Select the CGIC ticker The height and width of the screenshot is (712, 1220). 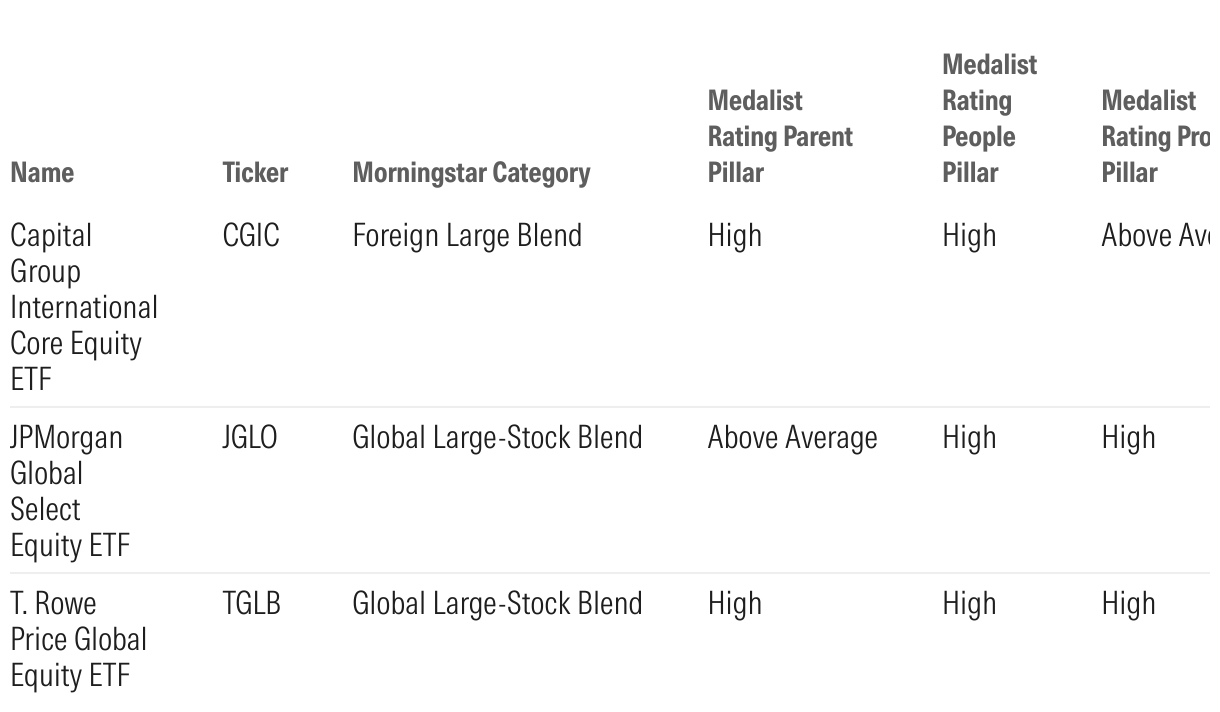[x=251, y=236]
